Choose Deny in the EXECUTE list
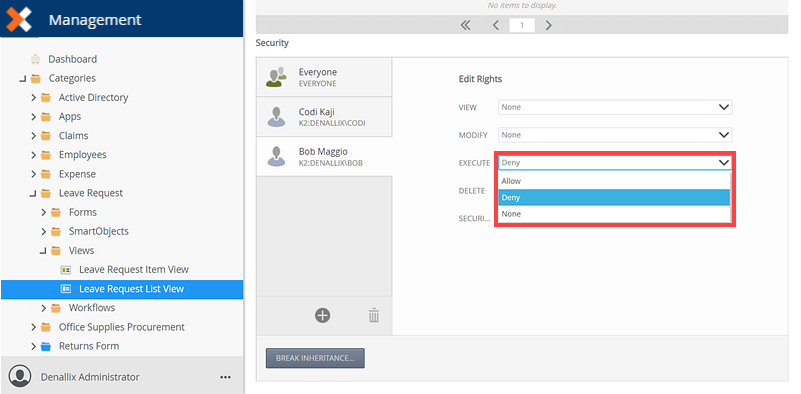The image size is (801, 394). [614, 197]
